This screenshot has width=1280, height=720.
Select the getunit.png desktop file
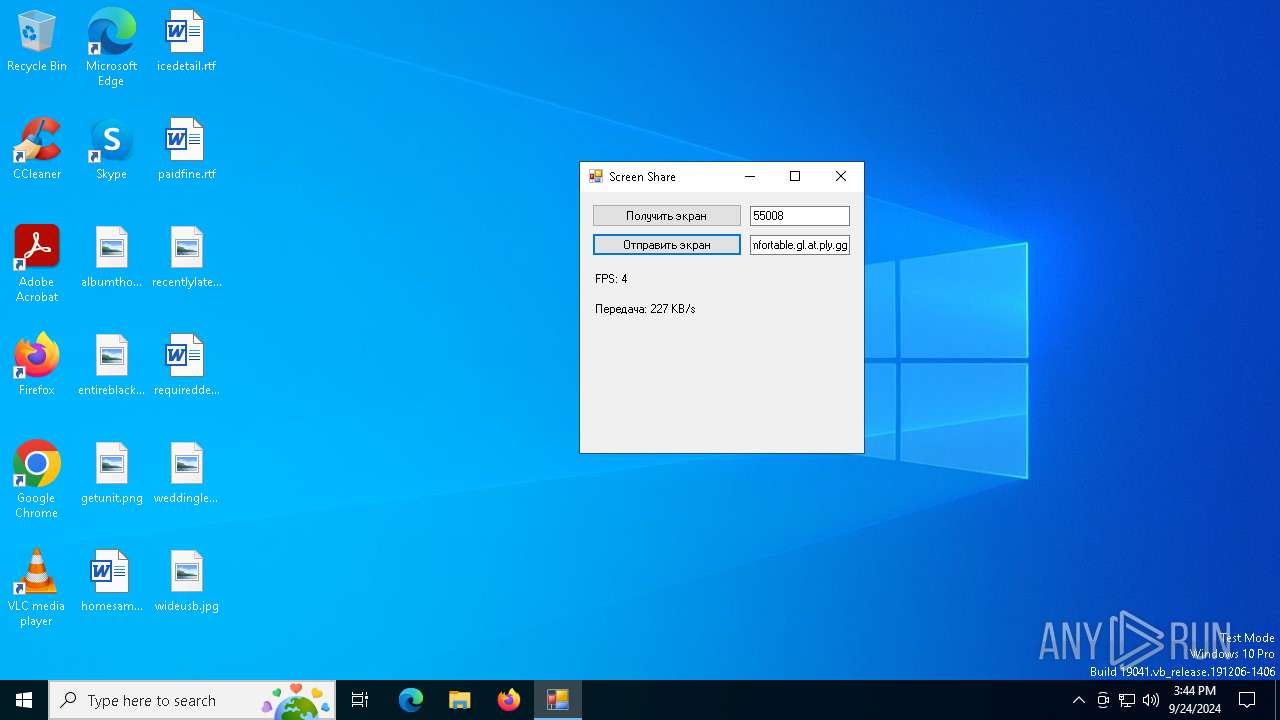(x=111, y=473)
